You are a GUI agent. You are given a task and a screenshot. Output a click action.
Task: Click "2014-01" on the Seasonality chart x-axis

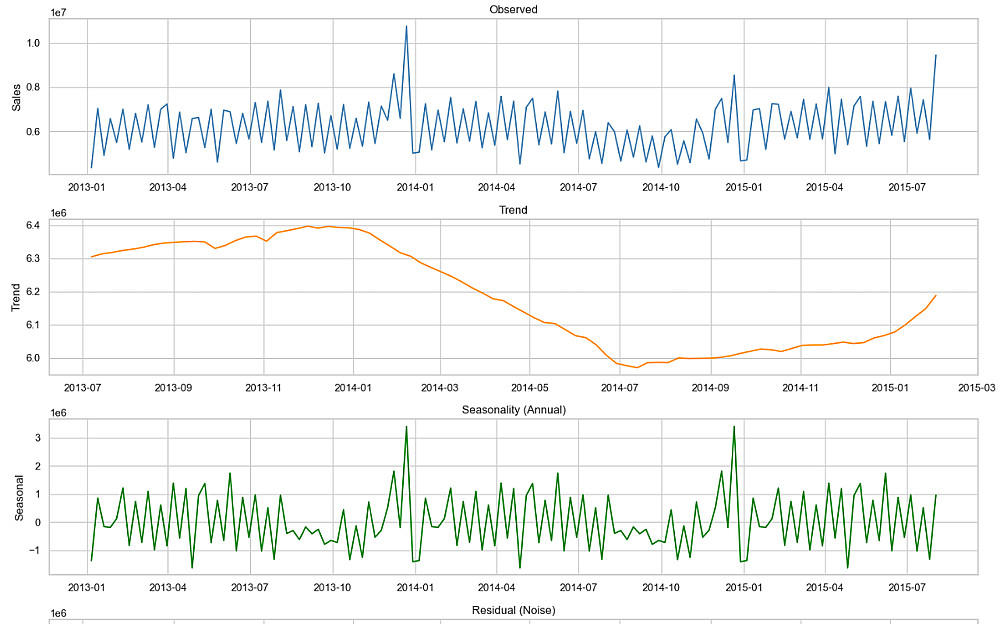coord(415,588)
